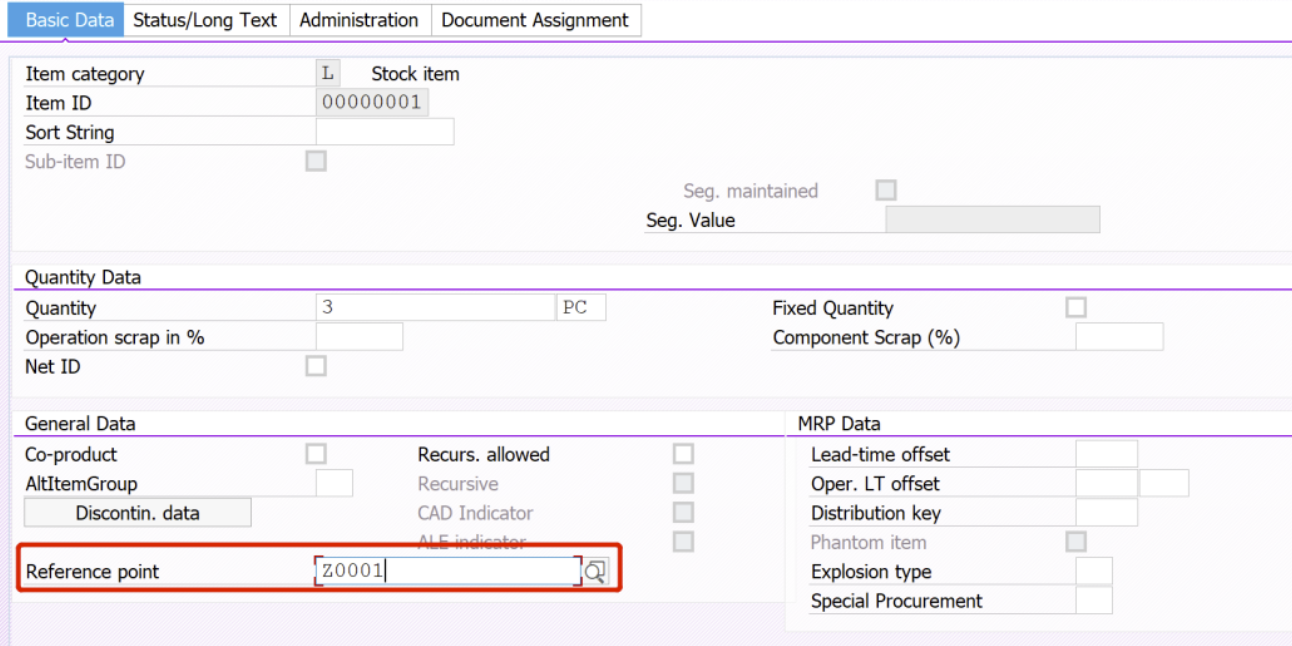Select the Special Procurement field
Image resolution: width=1292 pixels, height=646 pixels.
[1095, 600]
